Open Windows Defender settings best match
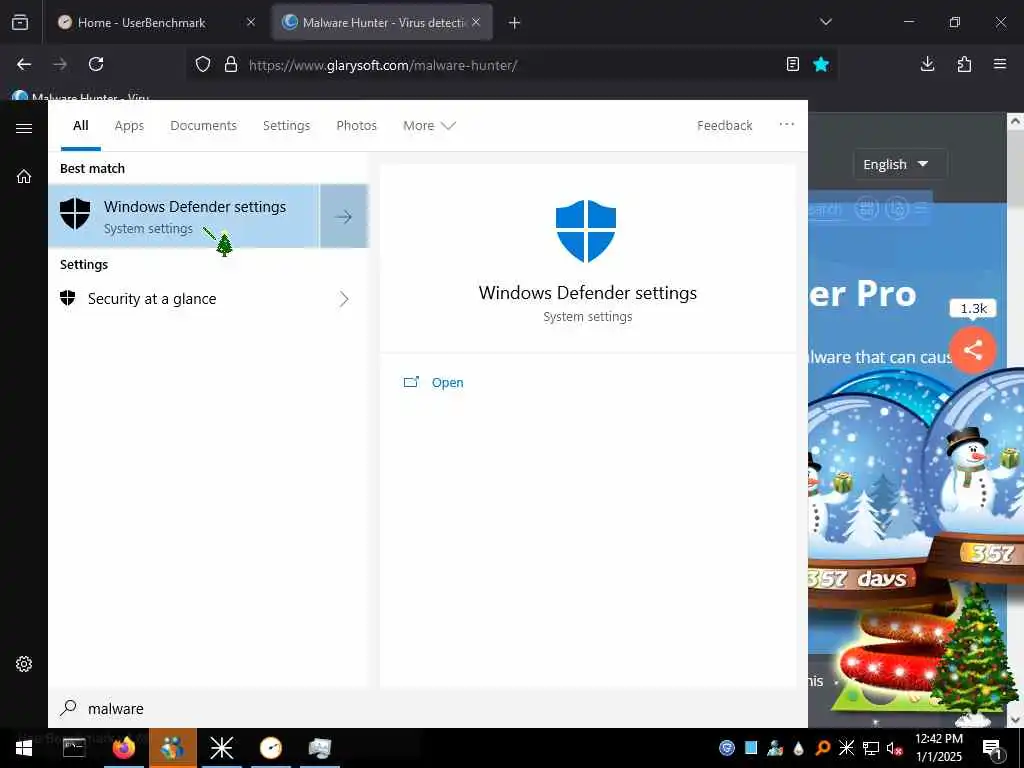 pyautogui.click(x=184, y=216)
